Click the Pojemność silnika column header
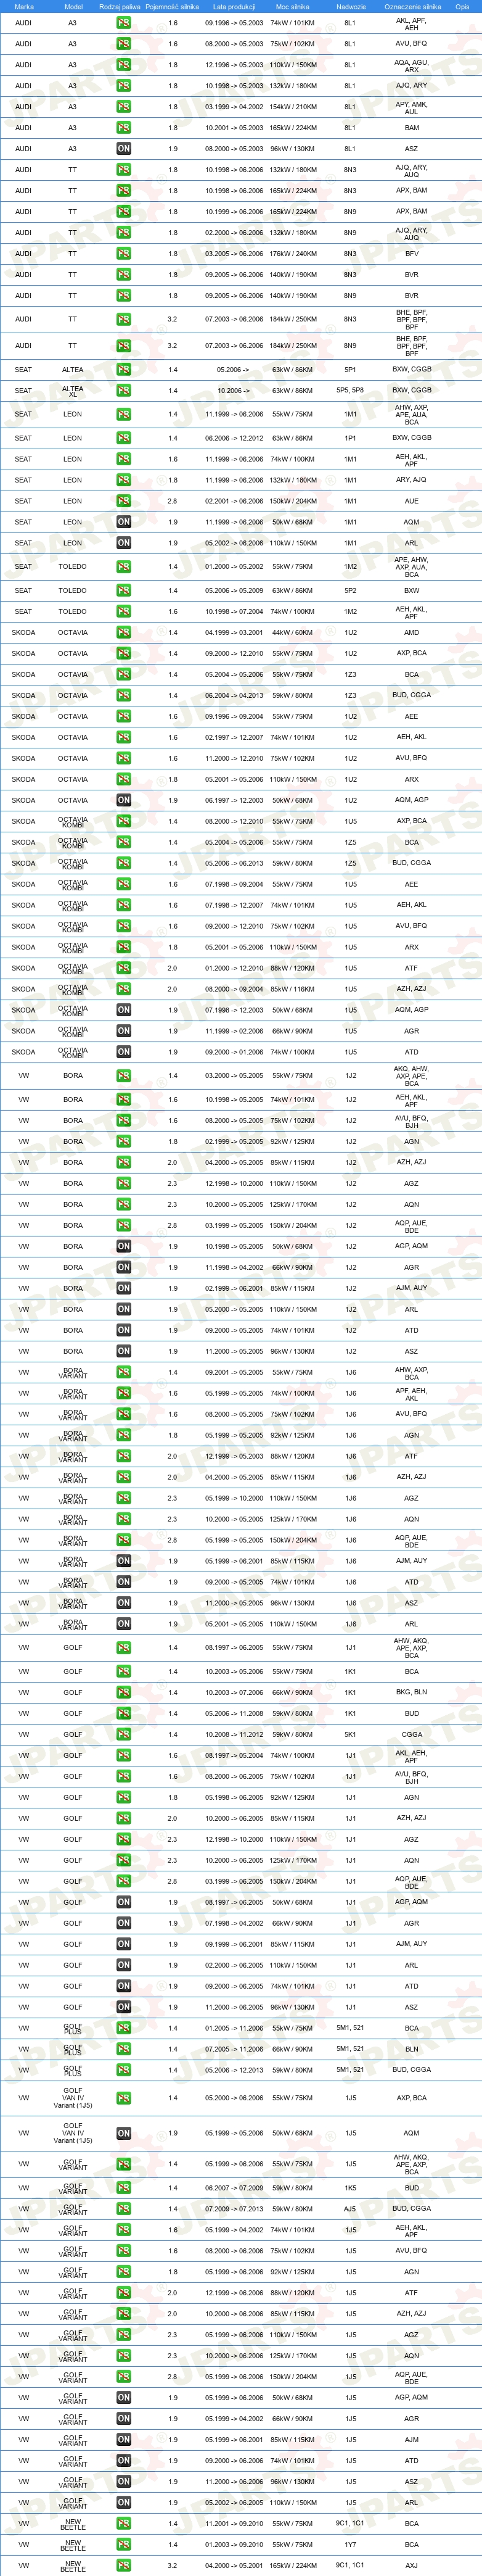This screenshot has height=2576, width=482. [172, 6]
